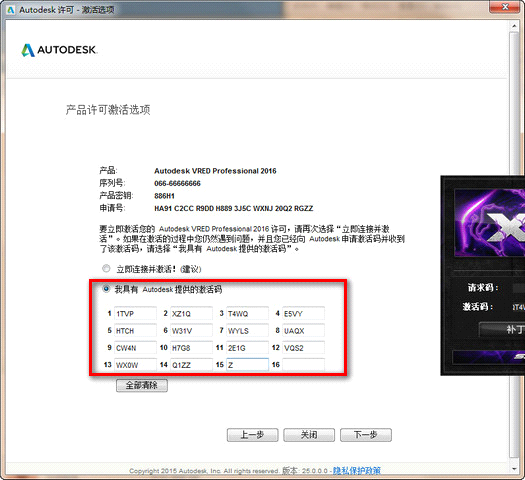
Task: Click activation code field 15 containing Z
Action: click(x=247, y=365)
